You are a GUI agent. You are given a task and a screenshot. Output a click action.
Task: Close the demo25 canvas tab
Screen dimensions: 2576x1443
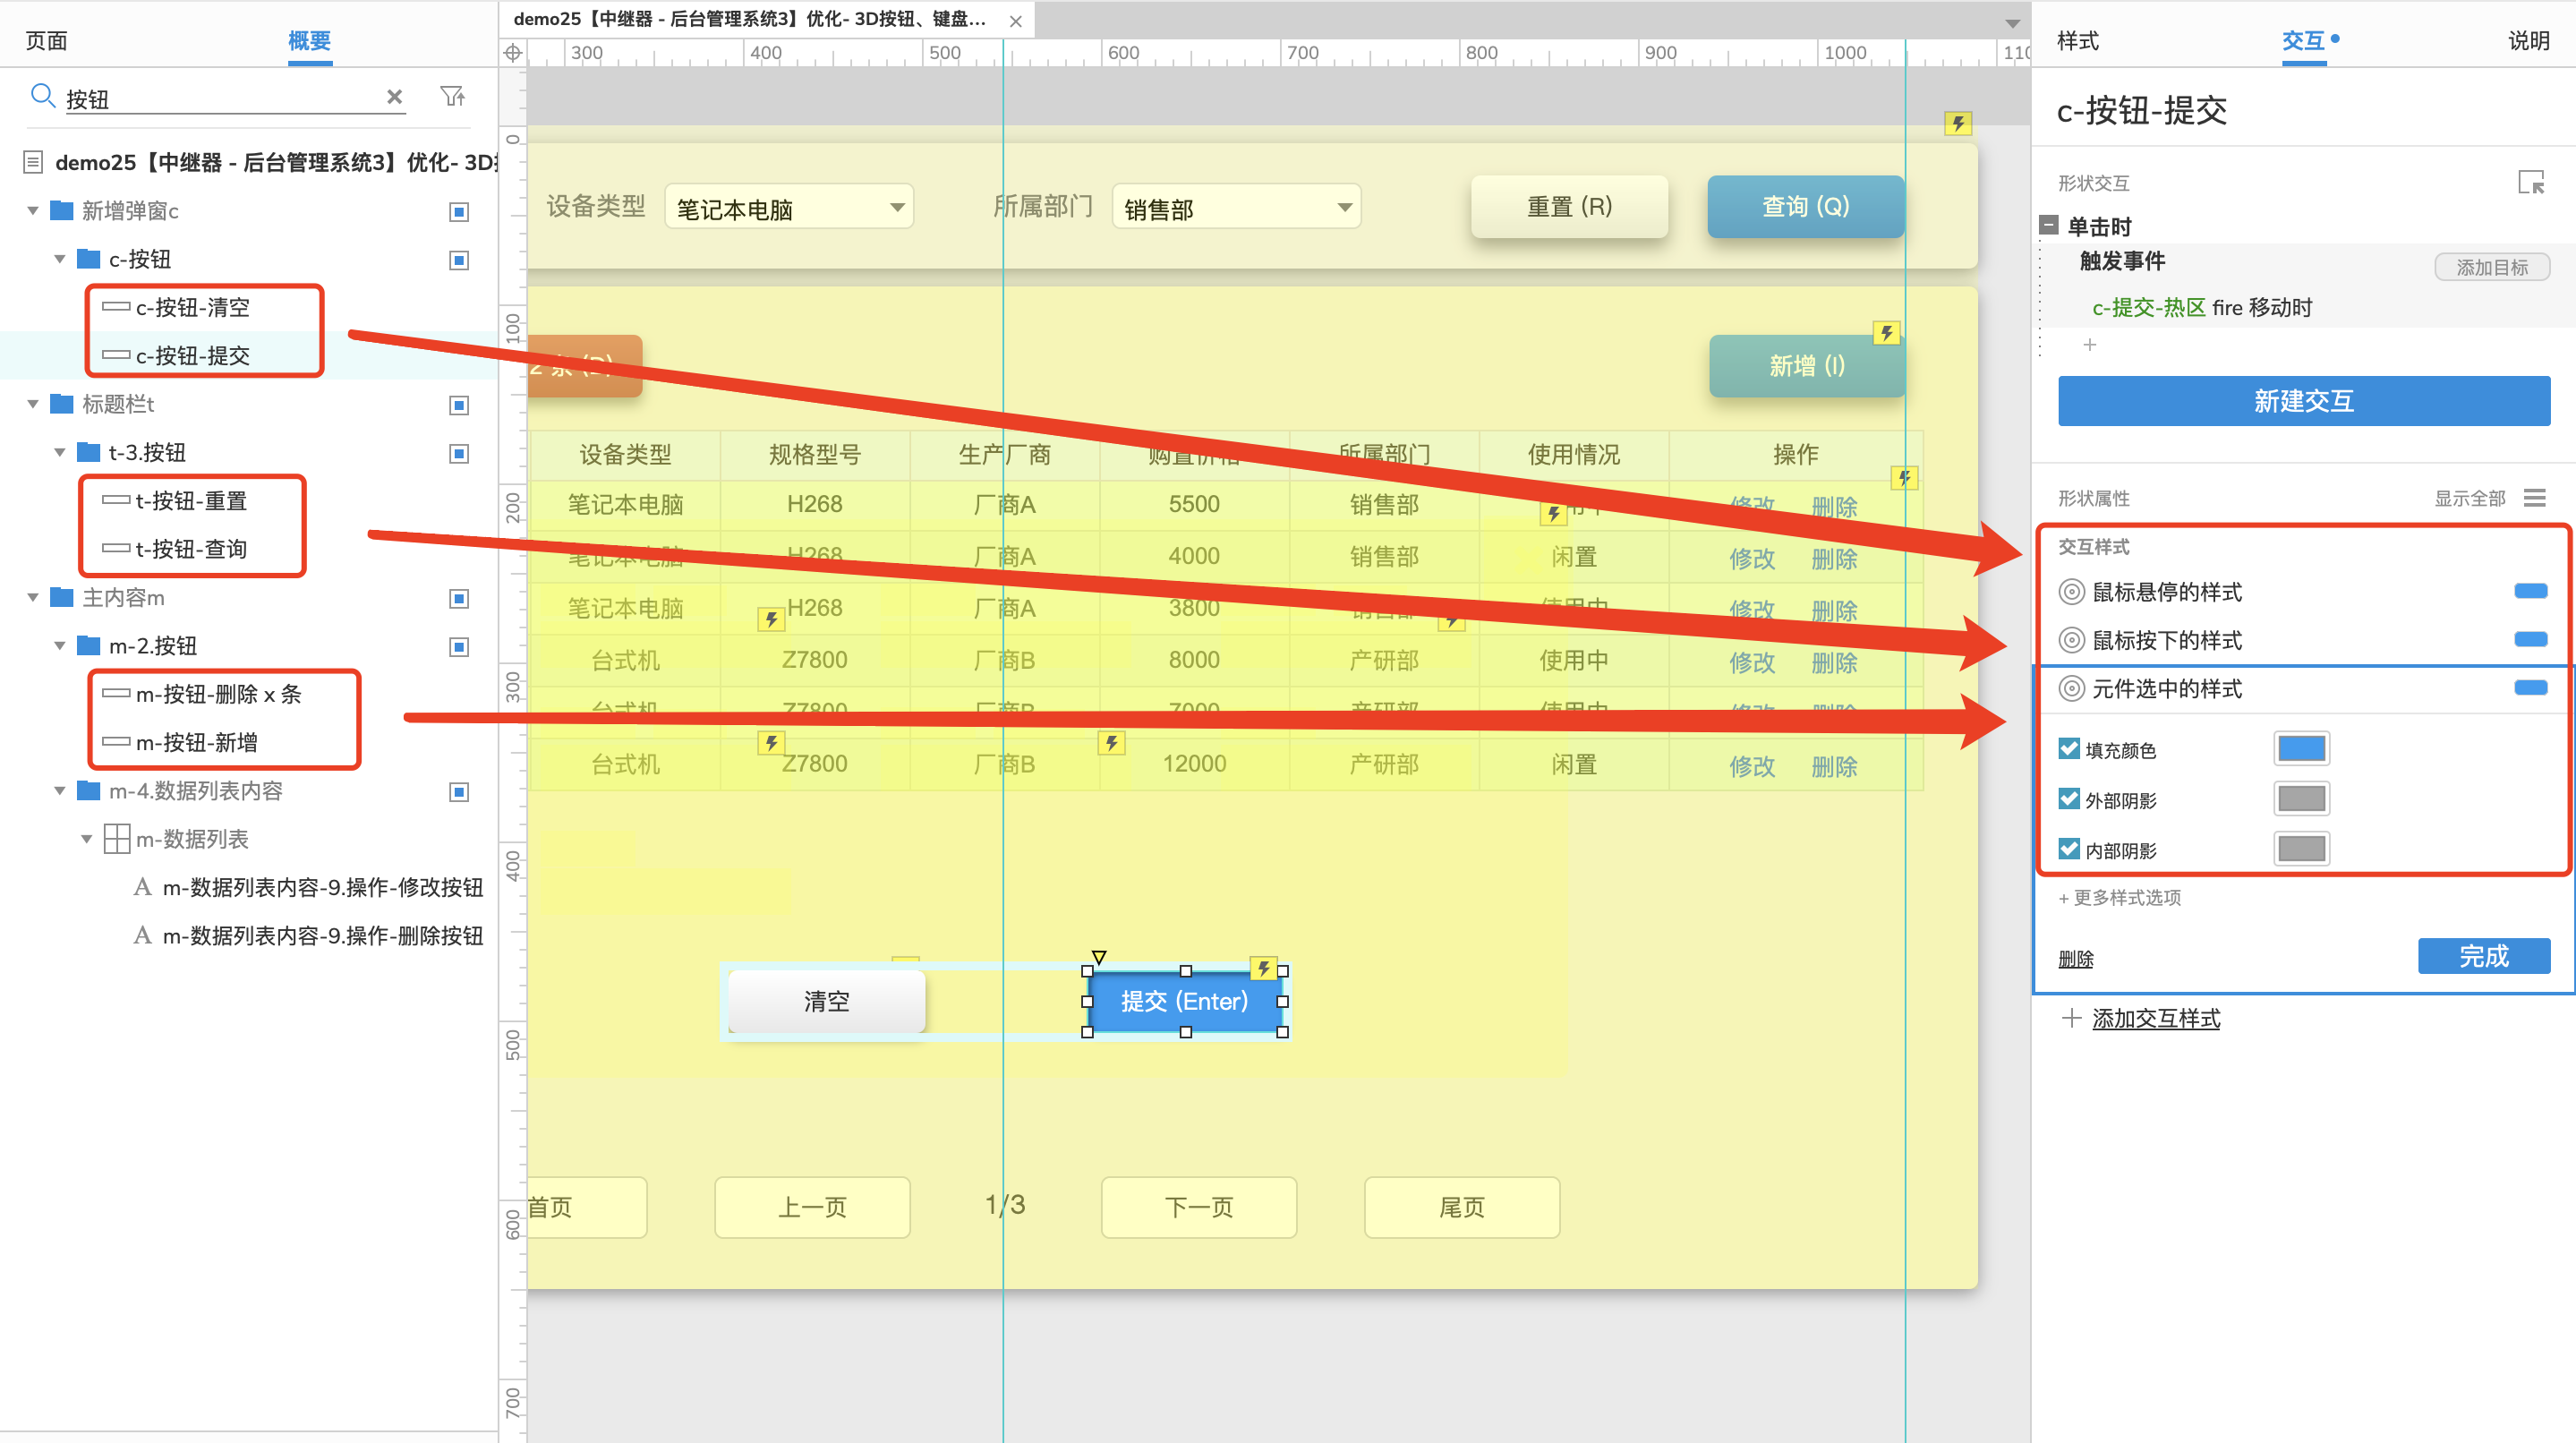(x=1016, y=21)
